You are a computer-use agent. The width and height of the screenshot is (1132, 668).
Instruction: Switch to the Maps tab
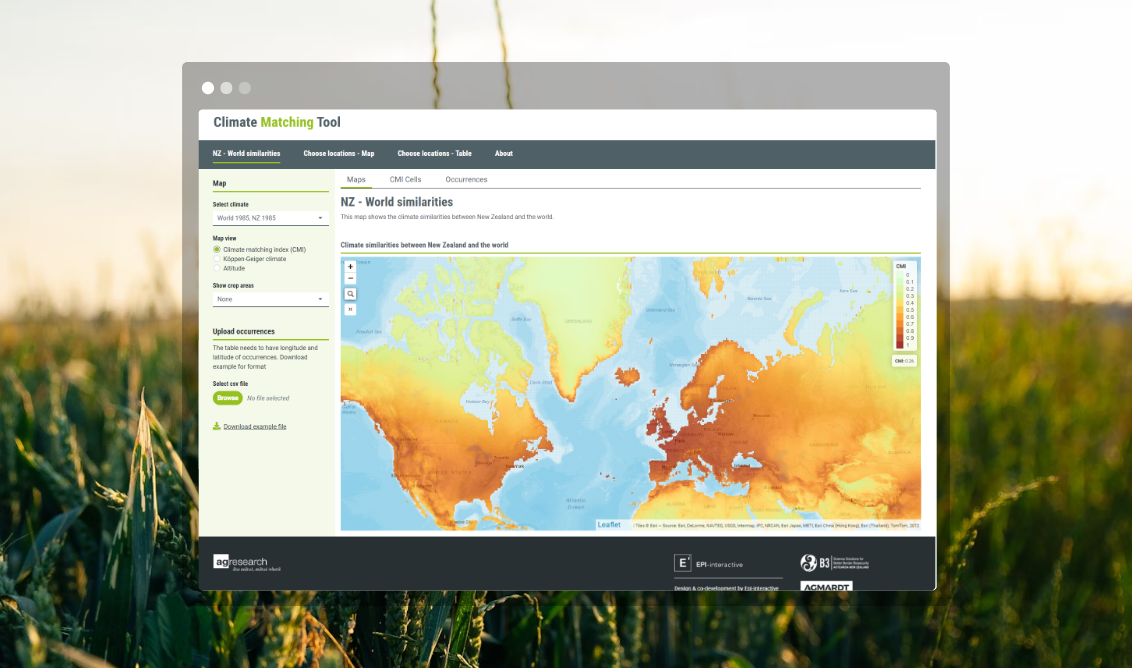click(x=356, y=179)
